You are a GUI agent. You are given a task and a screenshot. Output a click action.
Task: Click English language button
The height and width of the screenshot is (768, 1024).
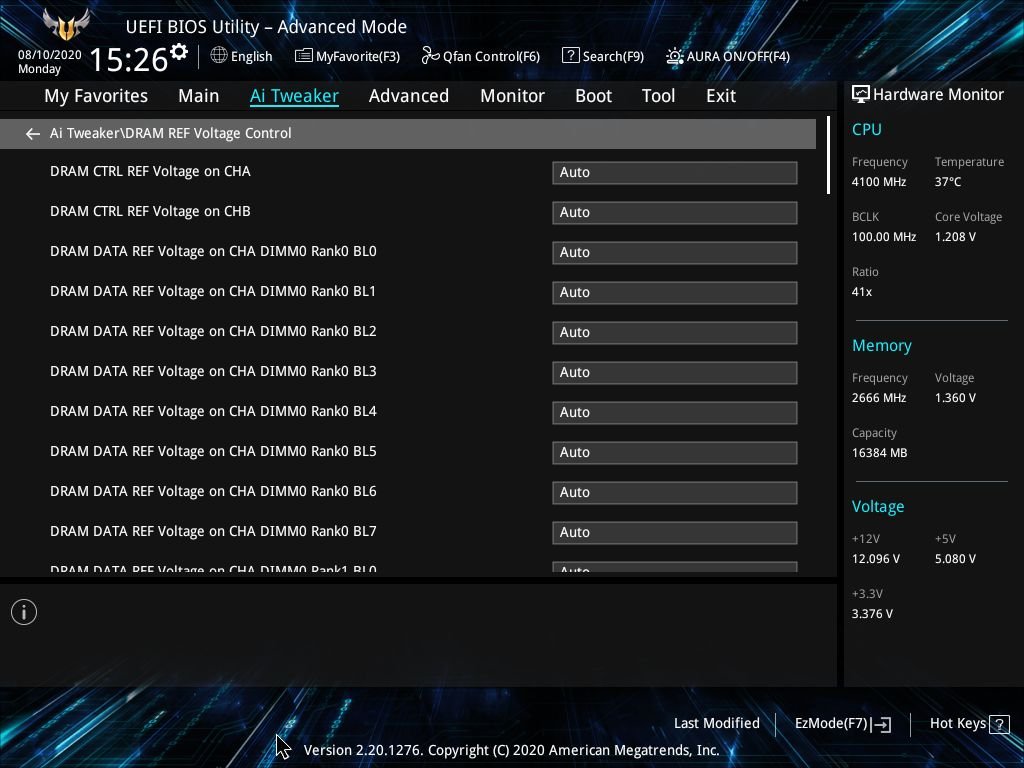251,57
